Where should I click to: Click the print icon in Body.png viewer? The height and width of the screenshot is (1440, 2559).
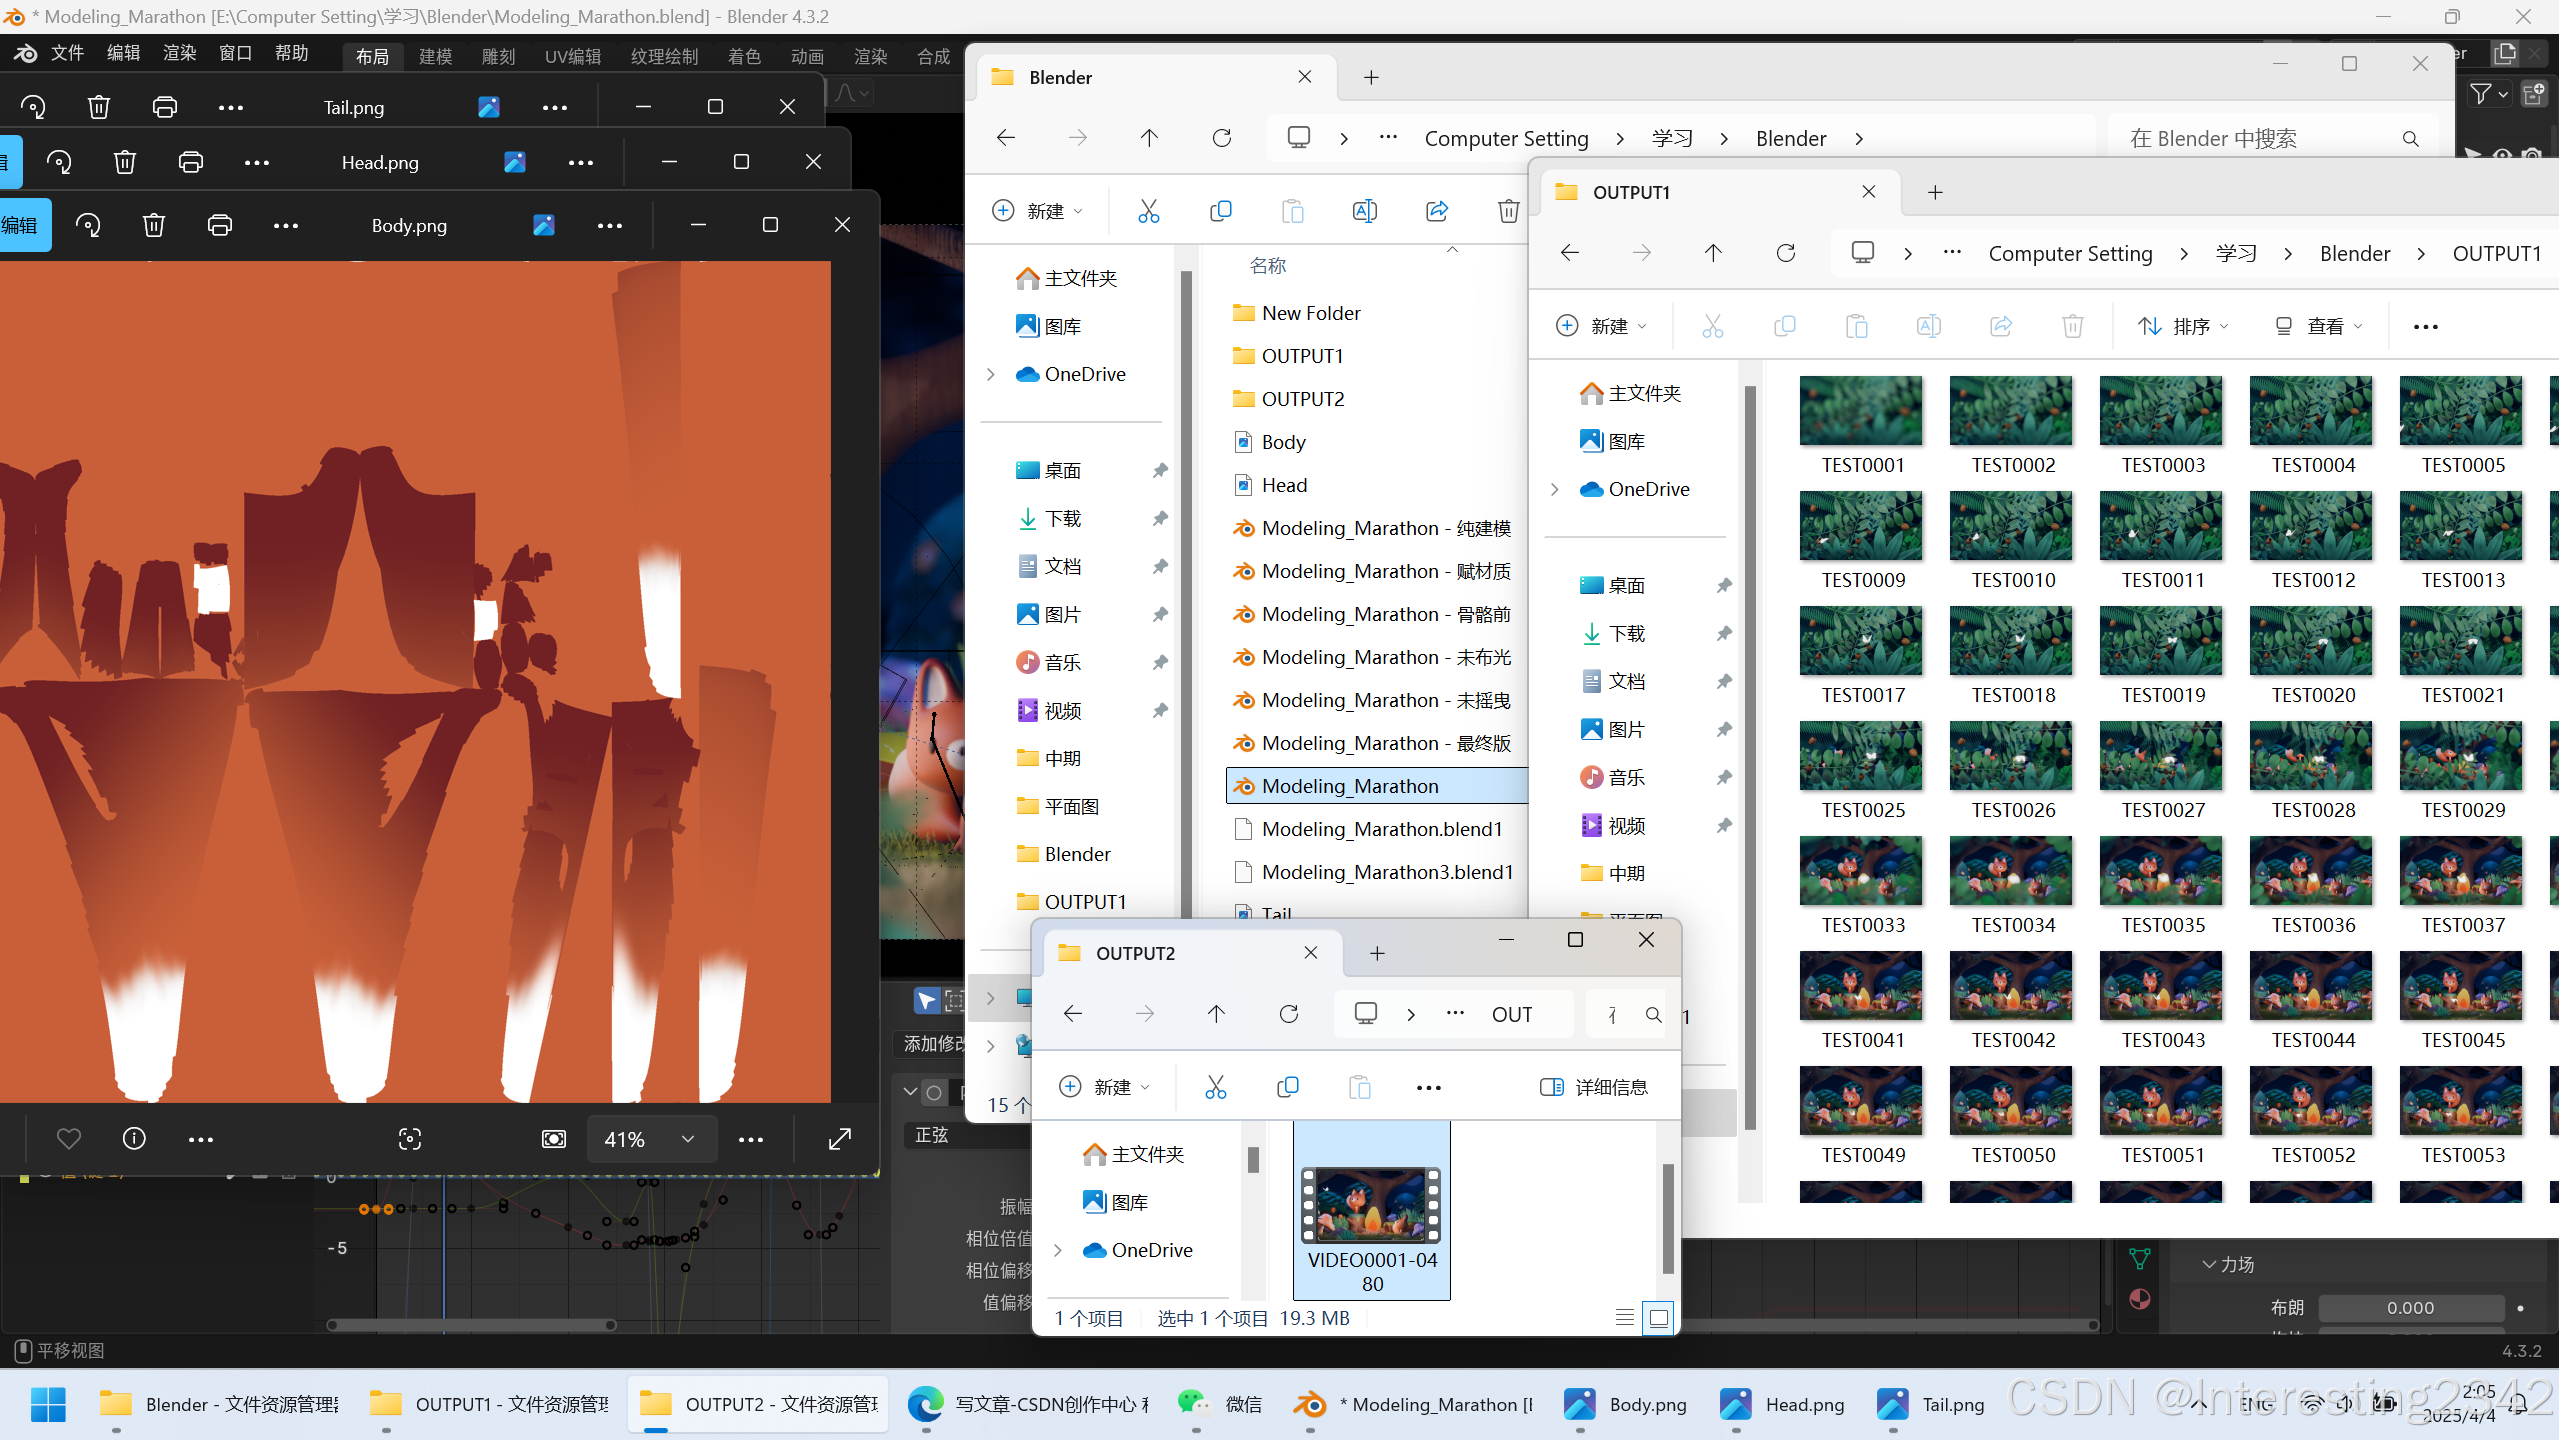220,225
